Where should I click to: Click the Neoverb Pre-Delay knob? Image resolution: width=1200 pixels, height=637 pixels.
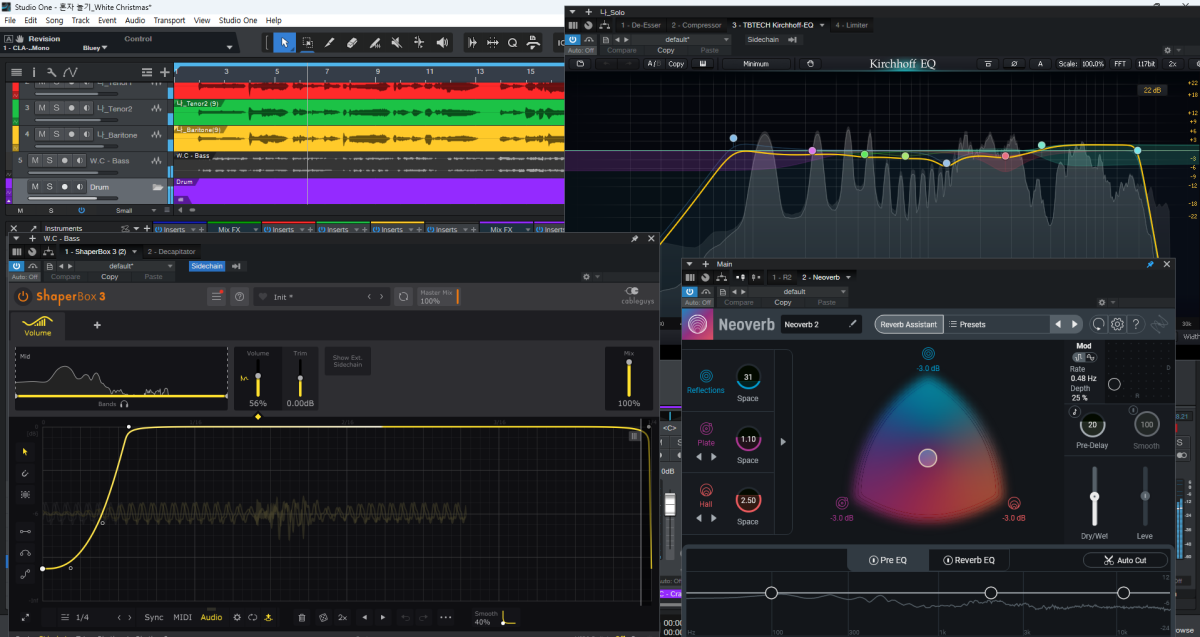point(1092,424)
